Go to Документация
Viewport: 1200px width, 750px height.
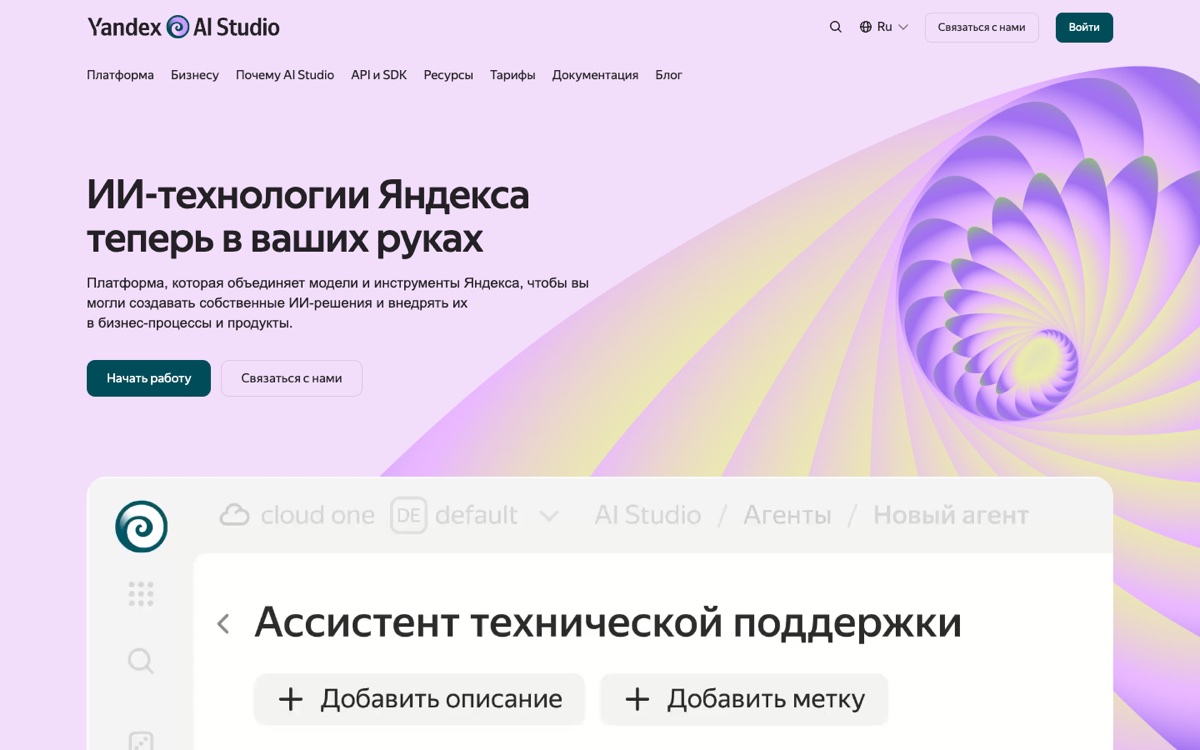[x=595, y=75]
